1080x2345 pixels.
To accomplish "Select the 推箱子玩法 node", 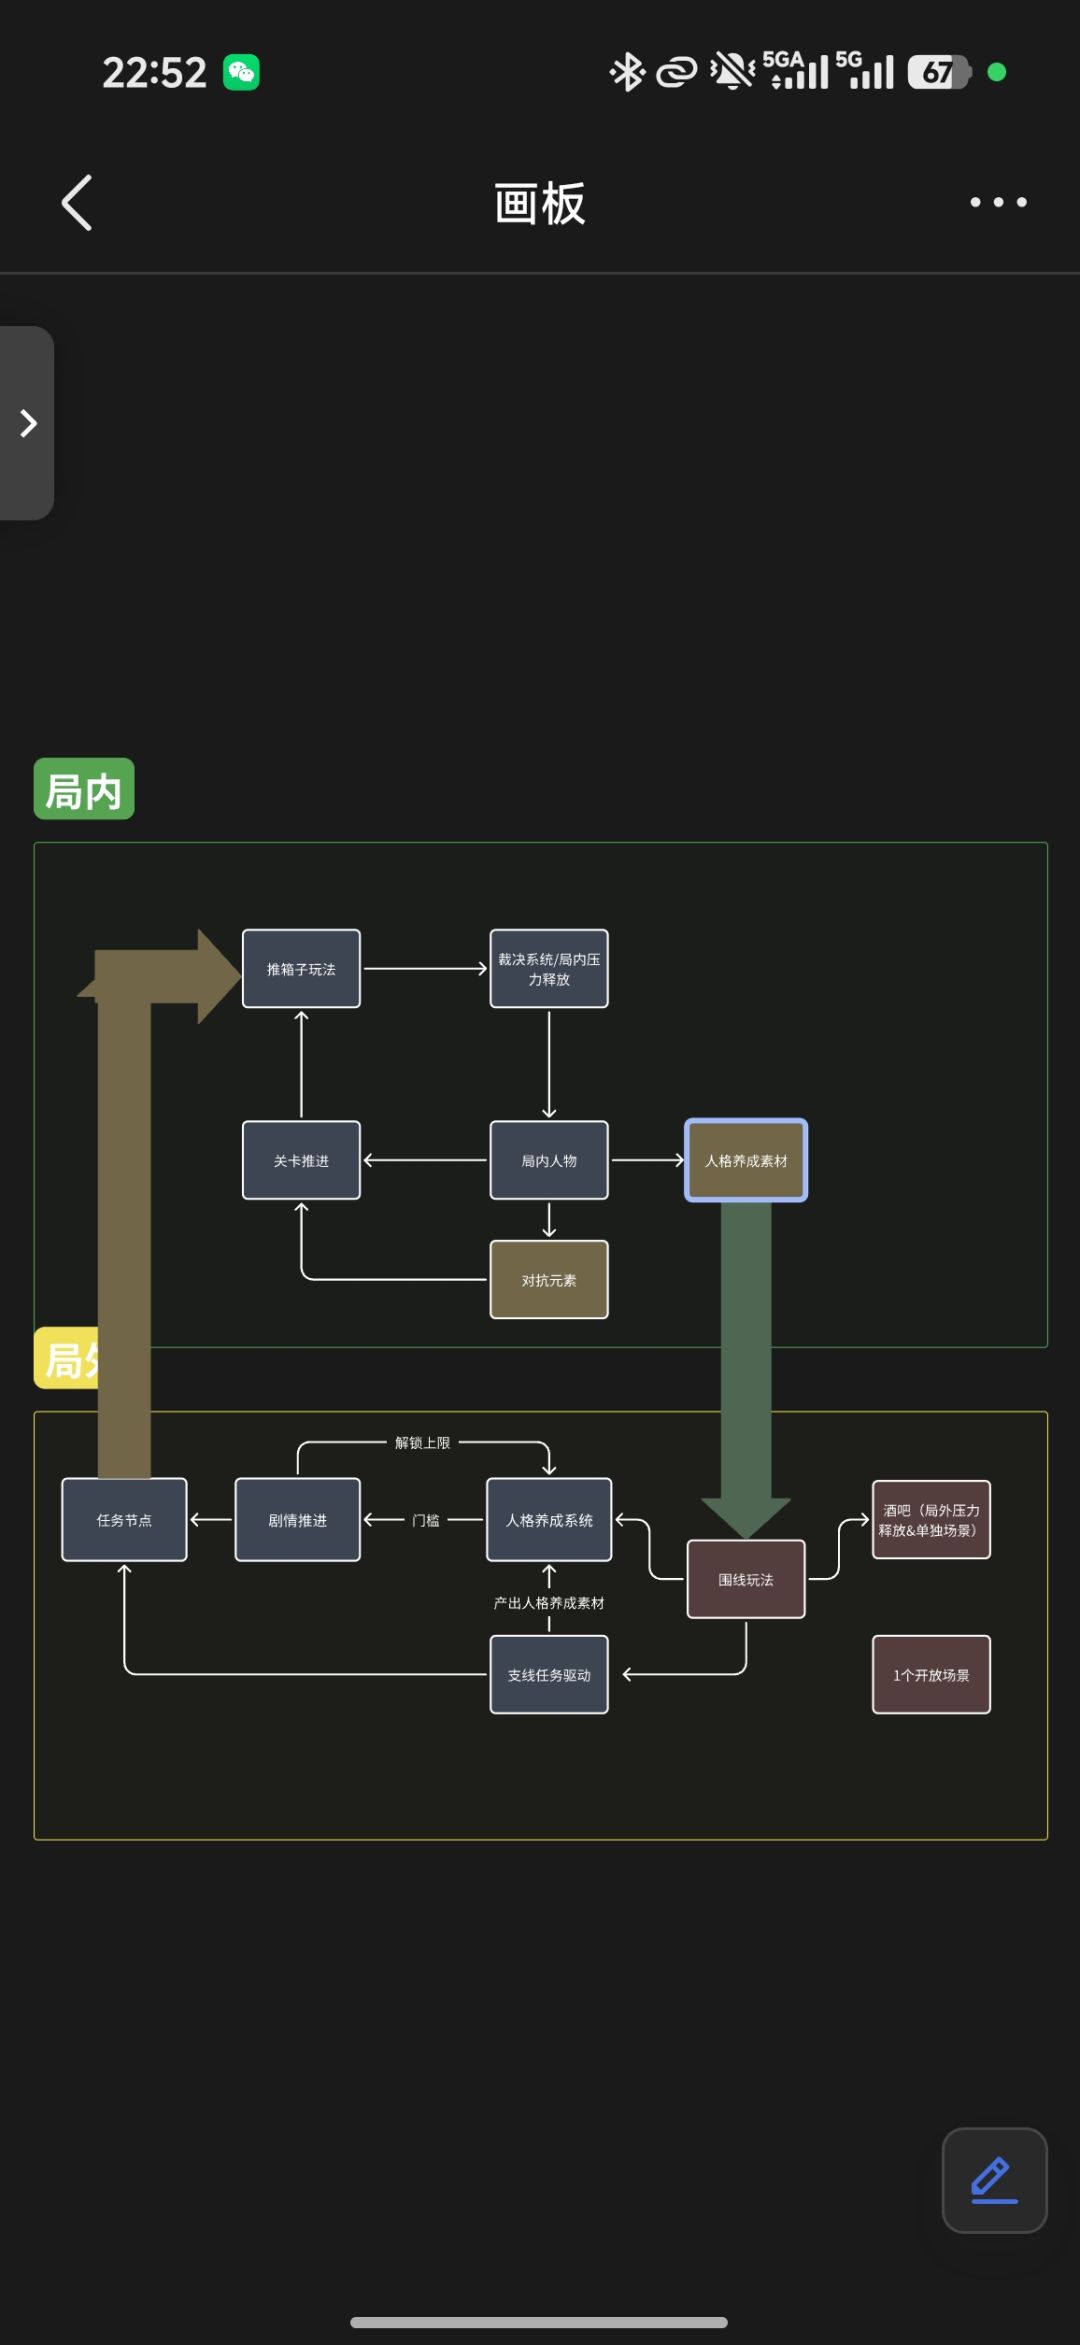I will coord(301,969).
